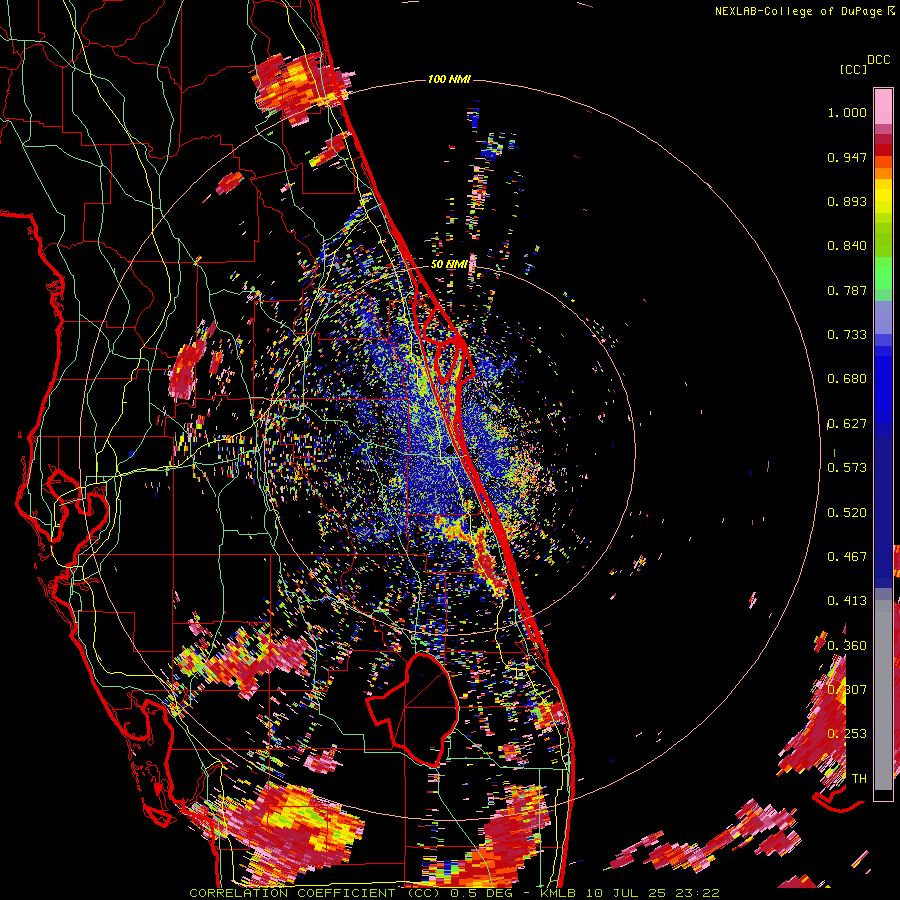The width and height of the screenshot is (900, 900).
Task: Select the 1.000 scale value
Action: 847,112
